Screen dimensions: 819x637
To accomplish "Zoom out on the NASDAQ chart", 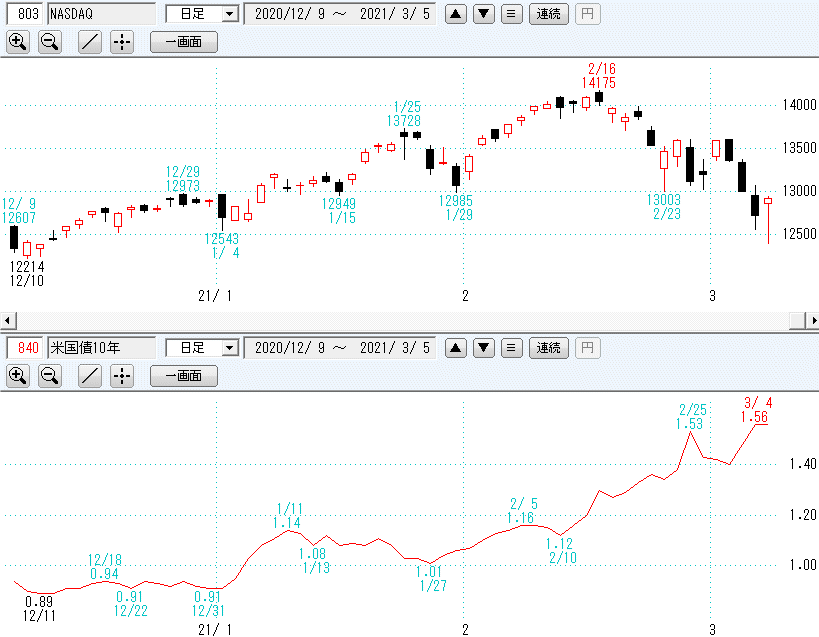I will (x=49, y=42).
